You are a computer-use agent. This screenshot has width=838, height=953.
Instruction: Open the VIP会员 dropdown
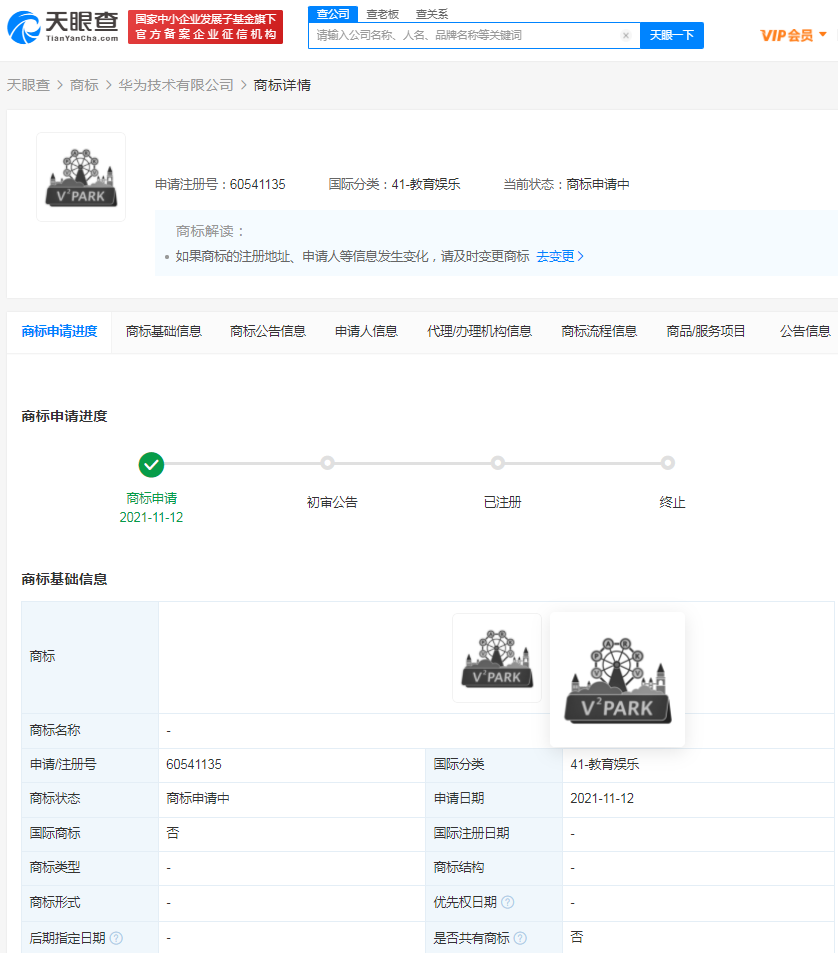tap(794, 36)
